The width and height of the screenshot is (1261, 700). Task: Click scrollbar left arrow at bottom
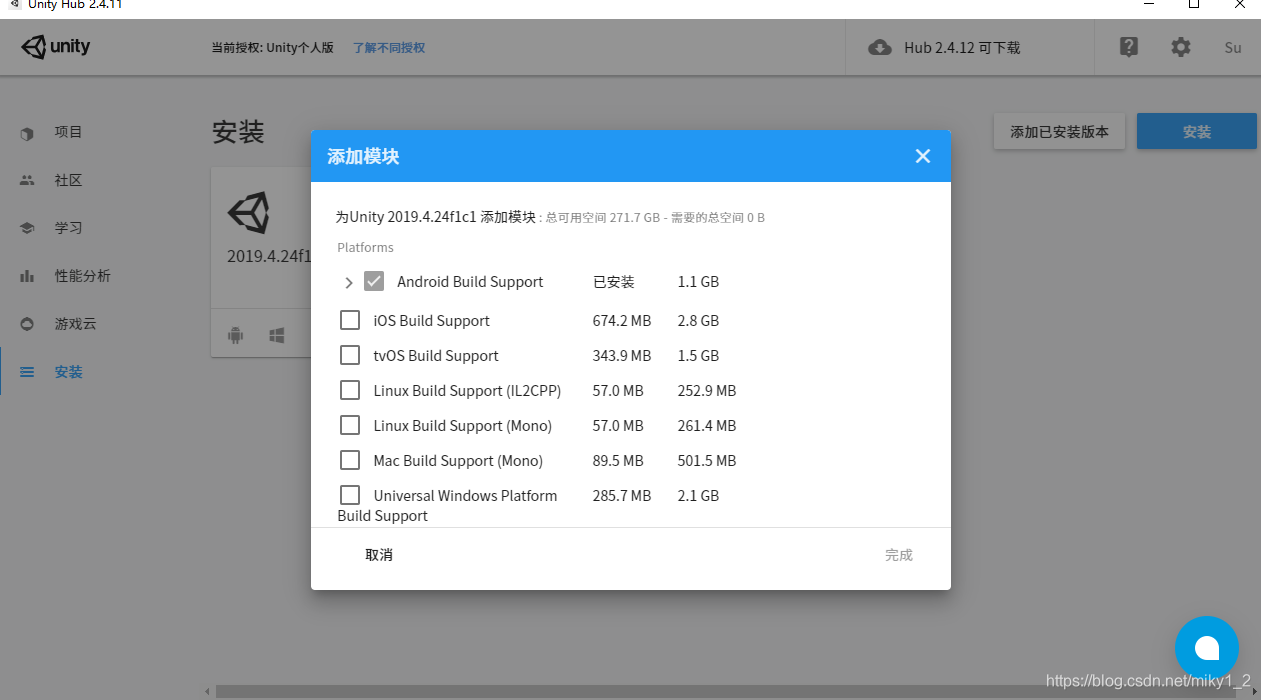[208, 691]
